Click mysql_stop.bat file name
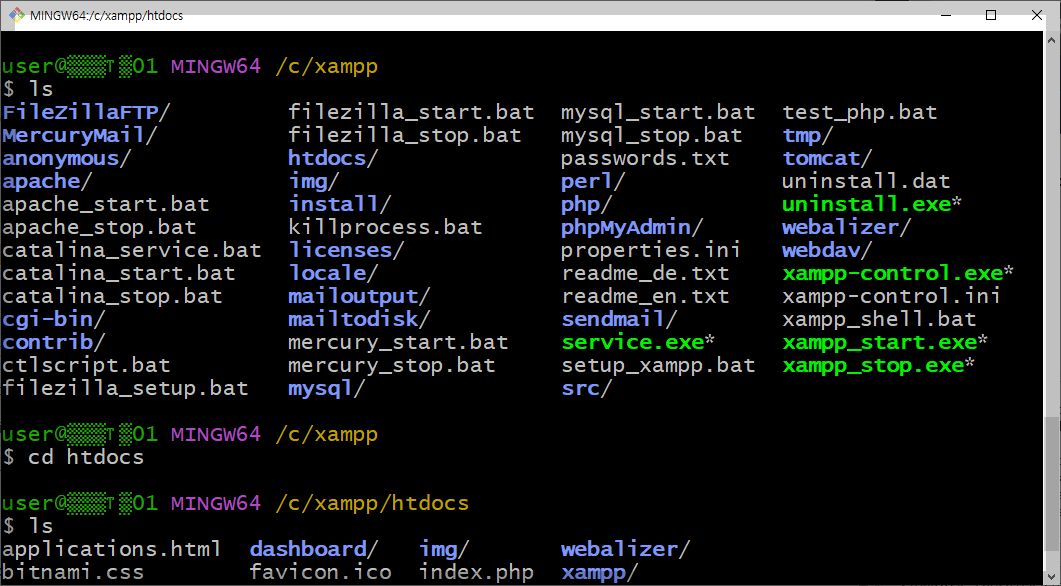Image resolution: width=1061 pixels, height=586 pixels. pos(652,135)
